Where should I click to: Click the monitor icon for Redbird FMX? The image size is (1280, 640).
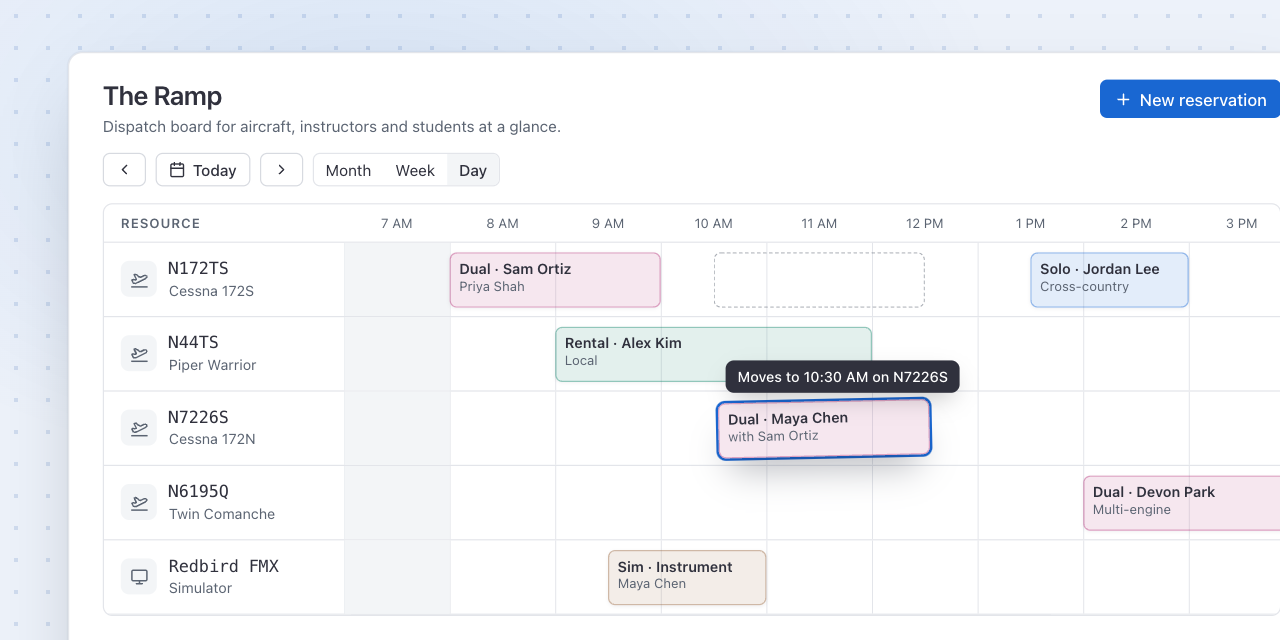[x=139, y=576]
